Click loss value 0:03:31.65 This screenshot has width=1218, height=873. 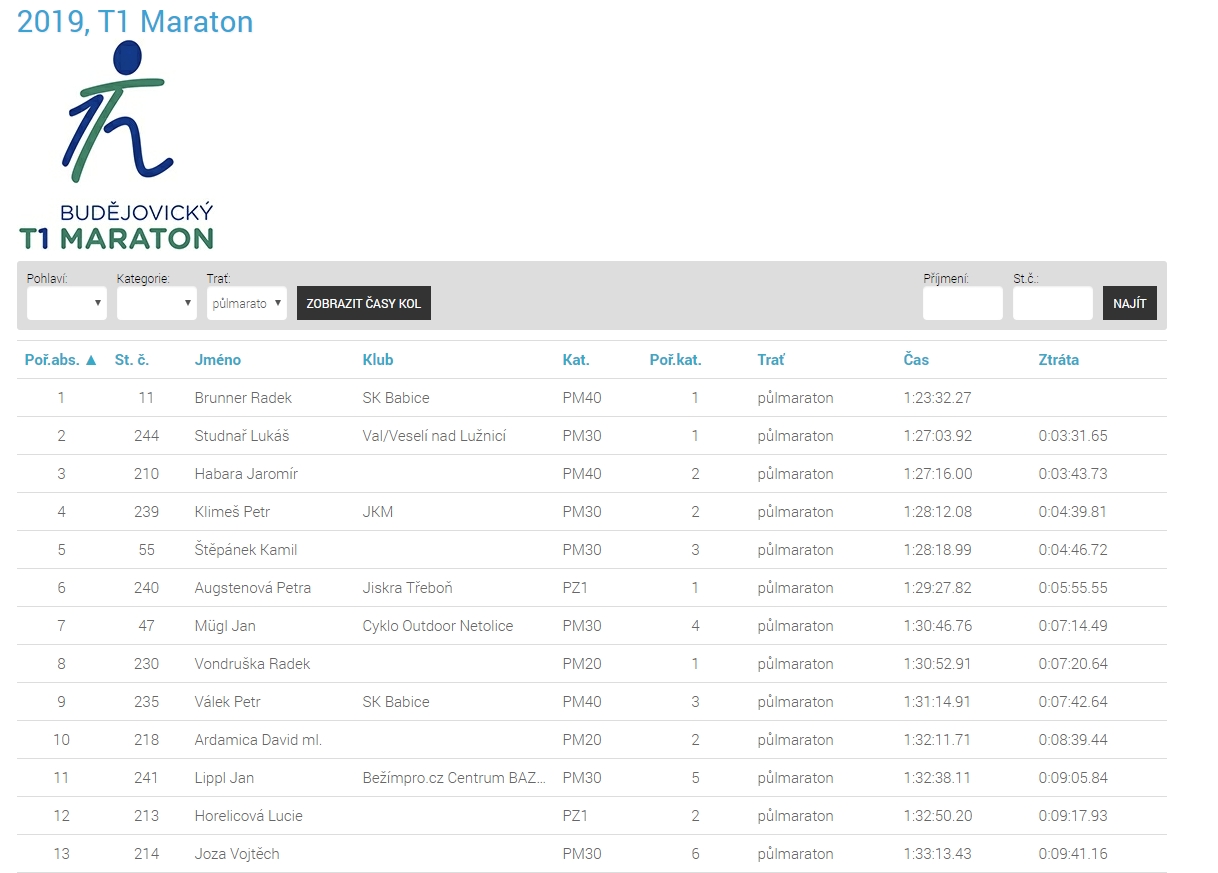[x=1073, y=436]
